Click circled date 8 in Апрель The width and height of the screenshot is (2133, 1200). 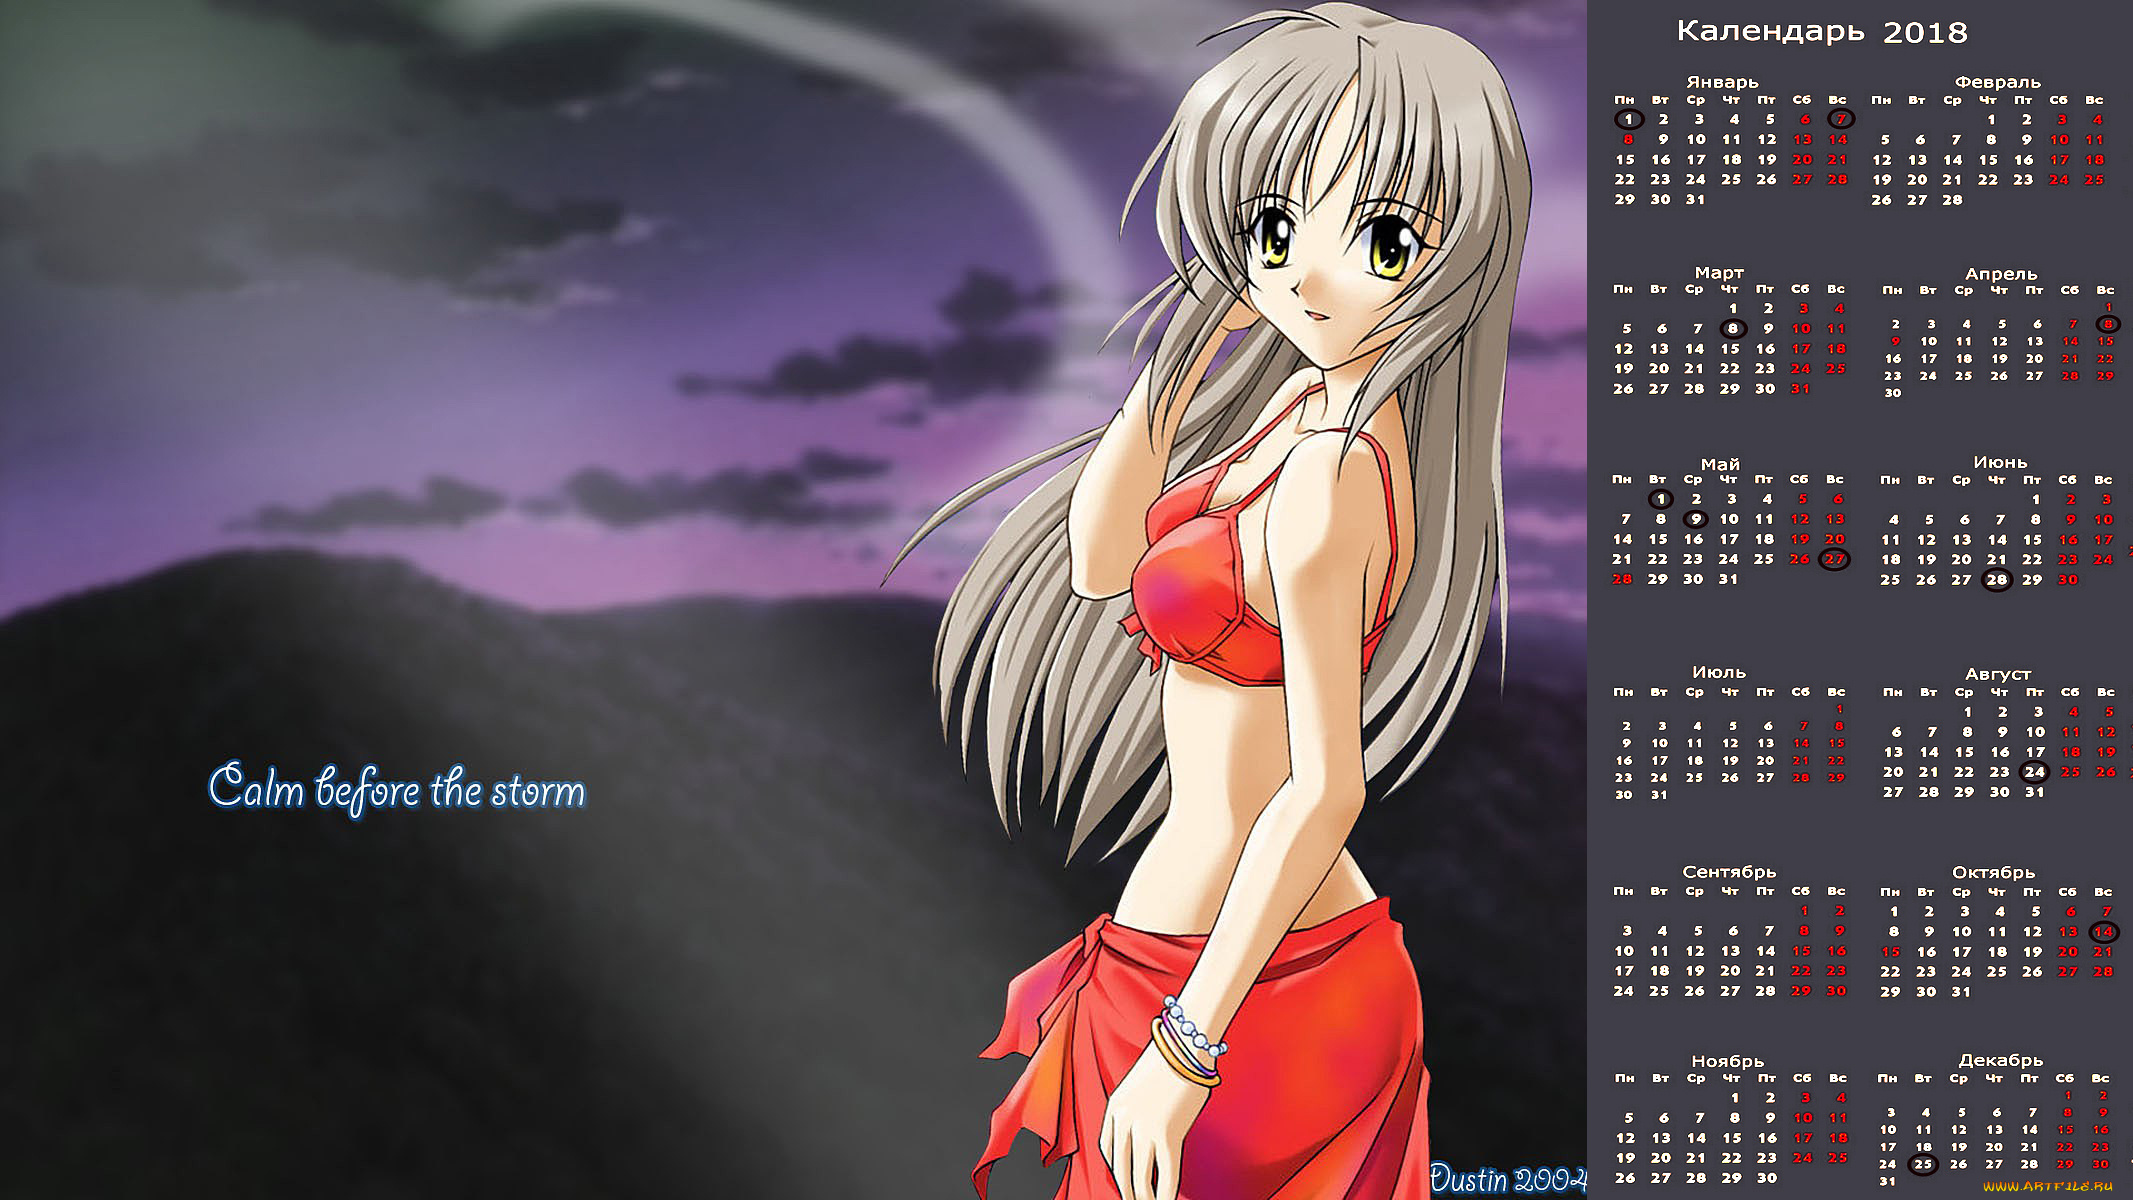tap(2108, 324)
